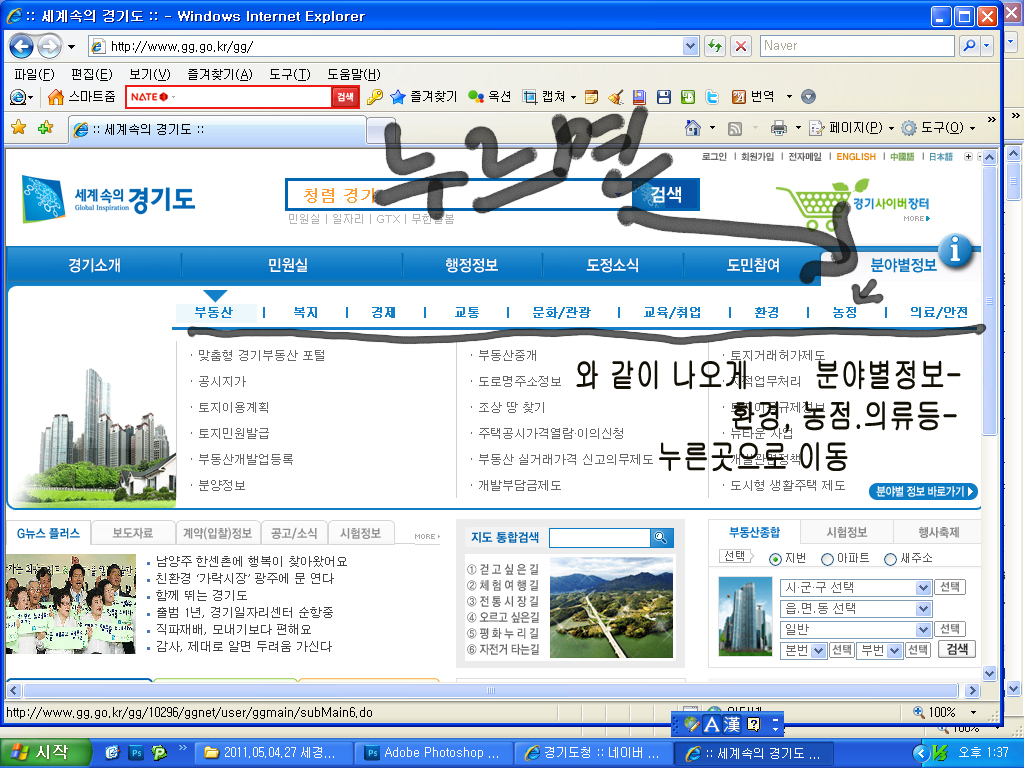The width and height of the screenshot is (1024, 768).
Task: Switch to Adobe Photoshop in the taskbar
Action: pos(433,753)
